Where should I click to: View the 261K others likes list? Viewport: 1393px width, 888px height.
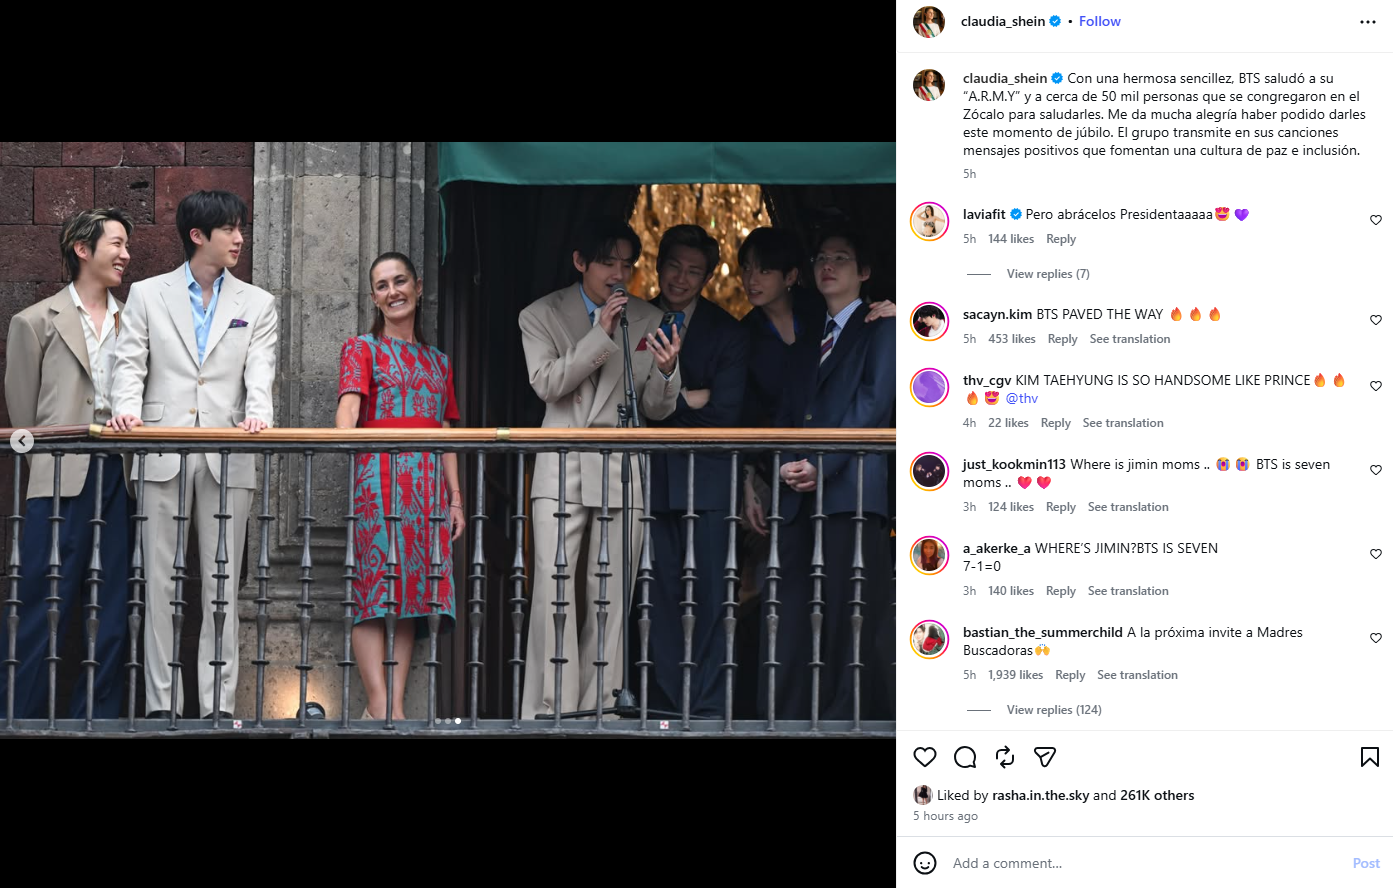[1157, 796]
